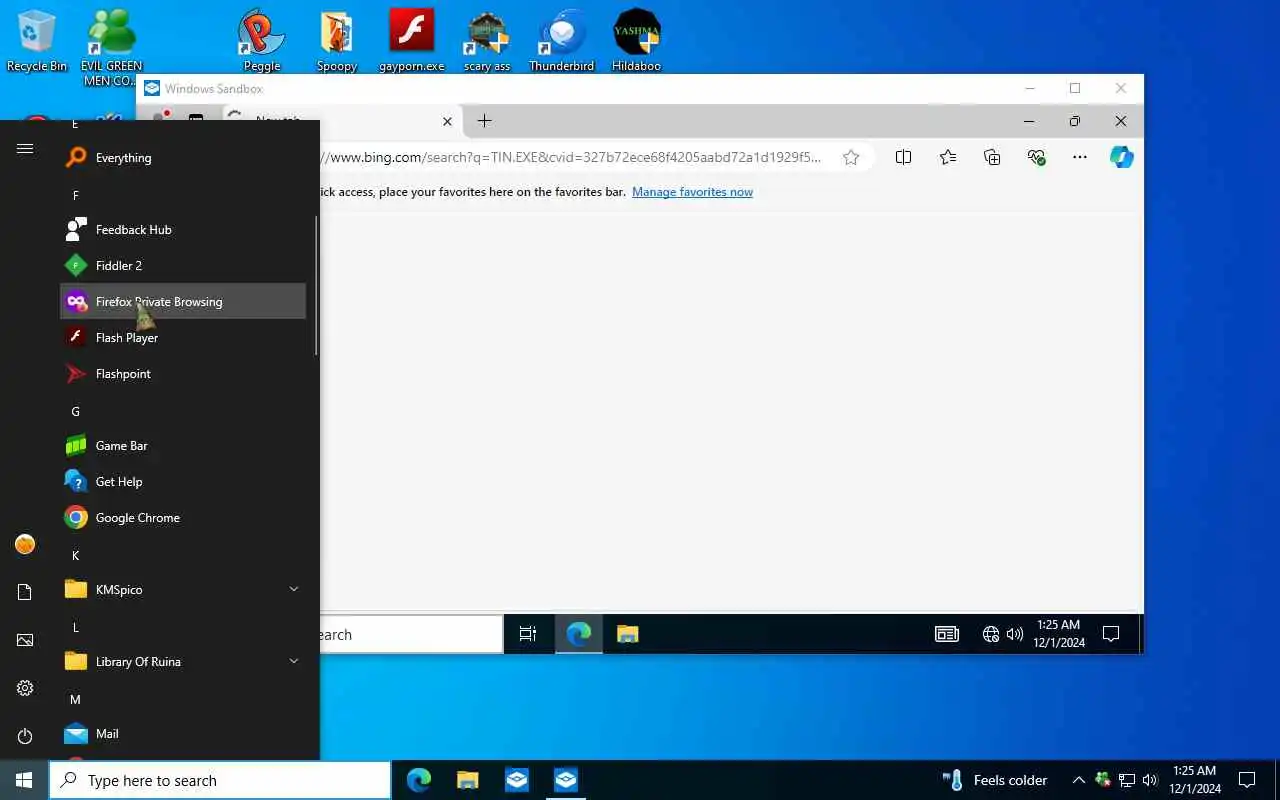The image size is (1280, 800).
Task: Open File Explorer on host taskbar
Action: click(468, 780)
